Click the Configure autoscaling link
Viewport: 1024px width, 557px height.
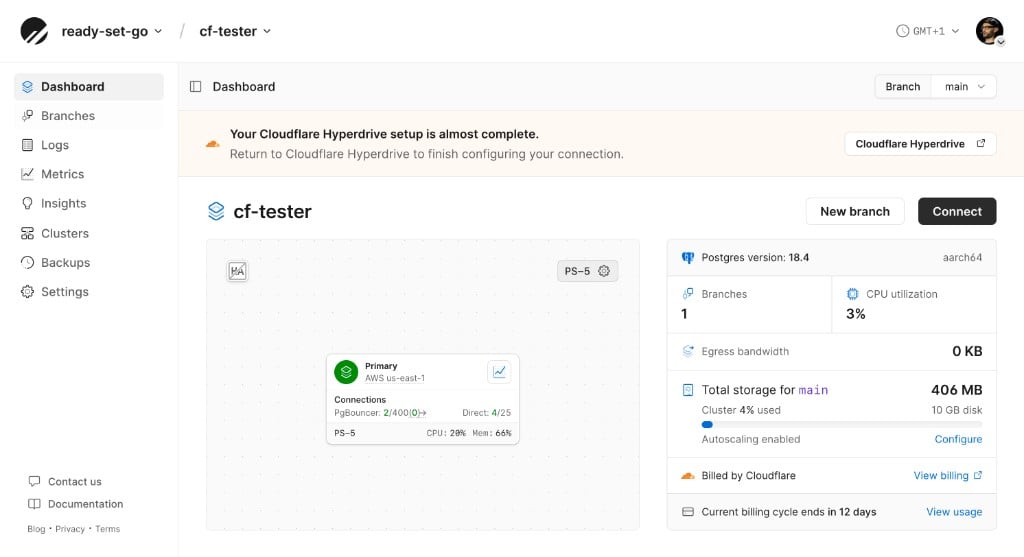click(958, 439)
